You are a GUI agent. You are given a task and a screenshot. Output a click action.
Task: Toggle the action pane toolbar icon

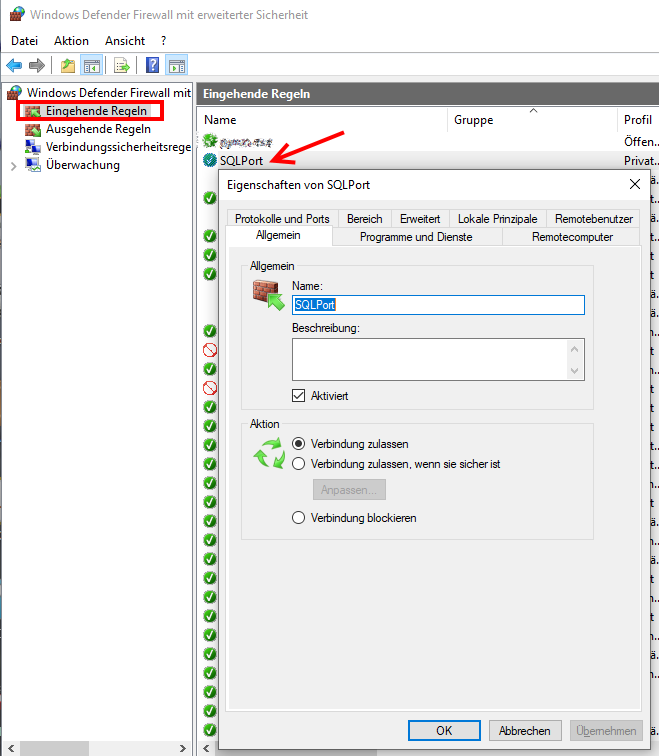pyautogui.click(x=177, y=66)
